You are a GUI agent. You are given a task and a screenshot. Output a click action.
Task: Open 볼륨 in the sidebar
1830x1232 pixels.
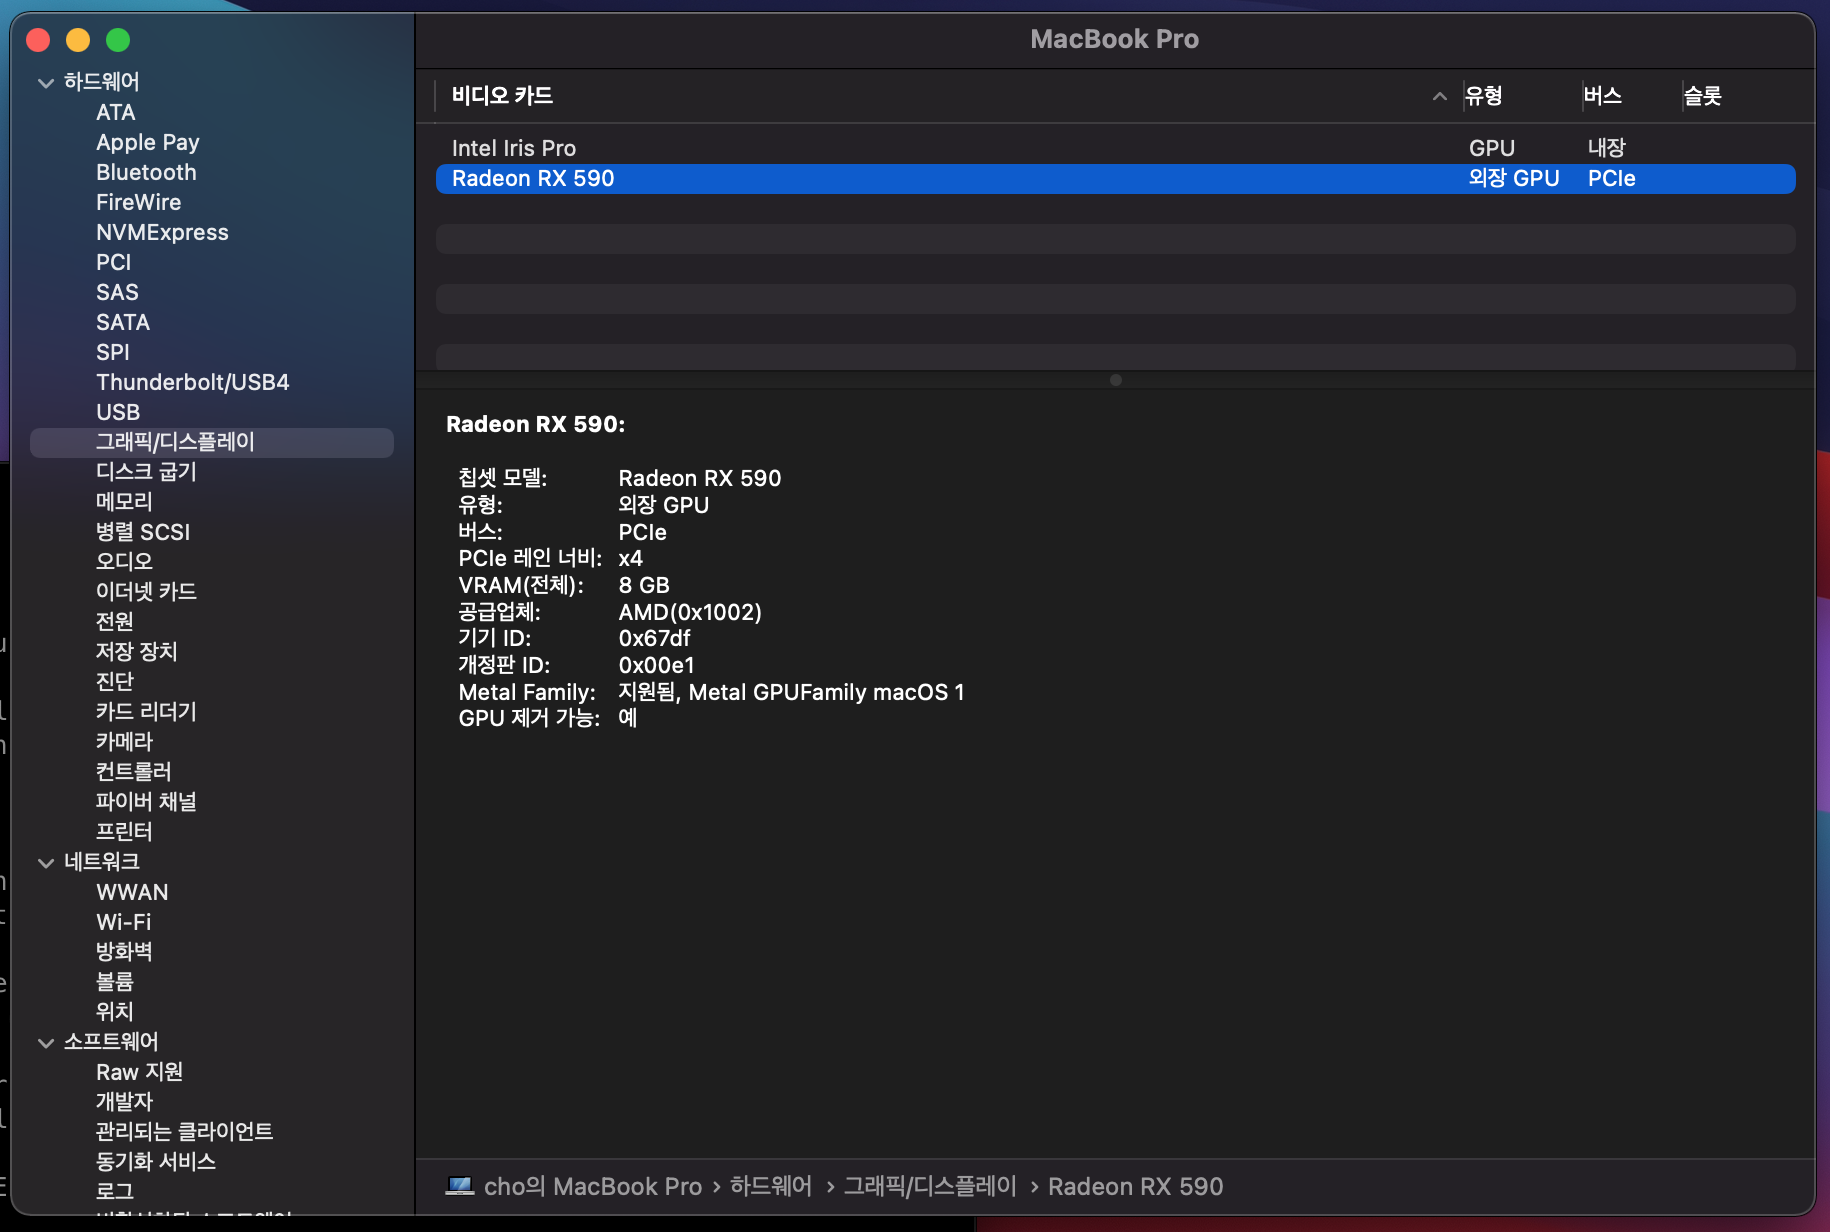tap(115, 982)
